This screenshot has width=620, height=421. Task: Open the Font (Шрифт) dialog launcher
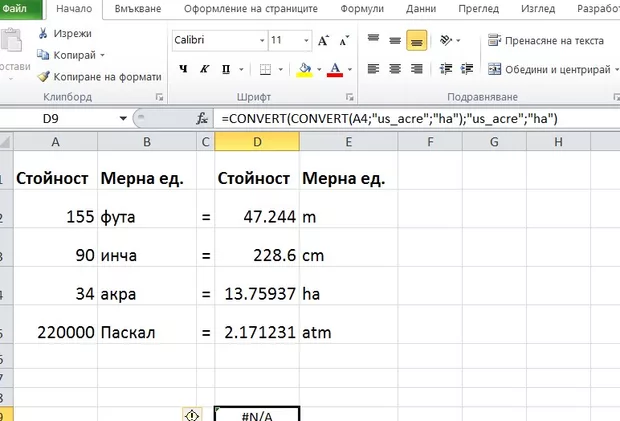(x=350, y=97)
